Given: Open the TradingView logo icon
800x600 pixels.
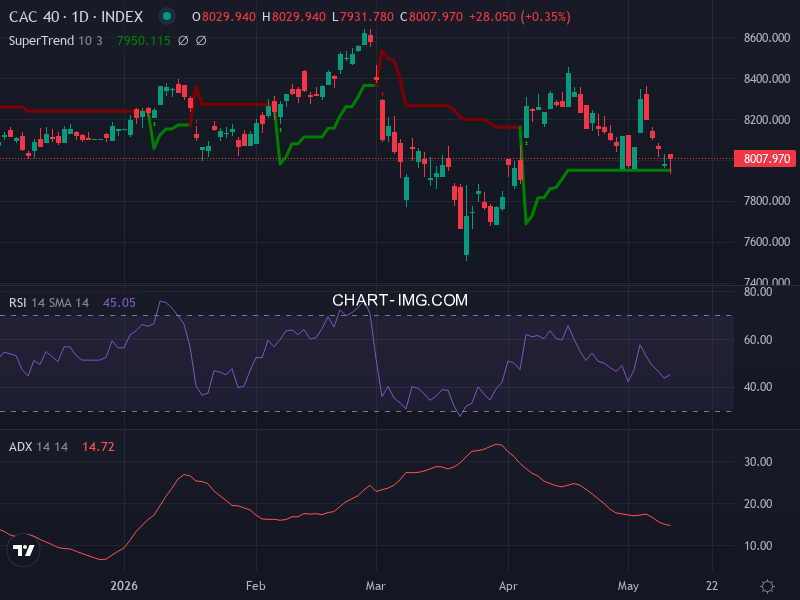Looking at the screenshot, I should click(23, 550).
